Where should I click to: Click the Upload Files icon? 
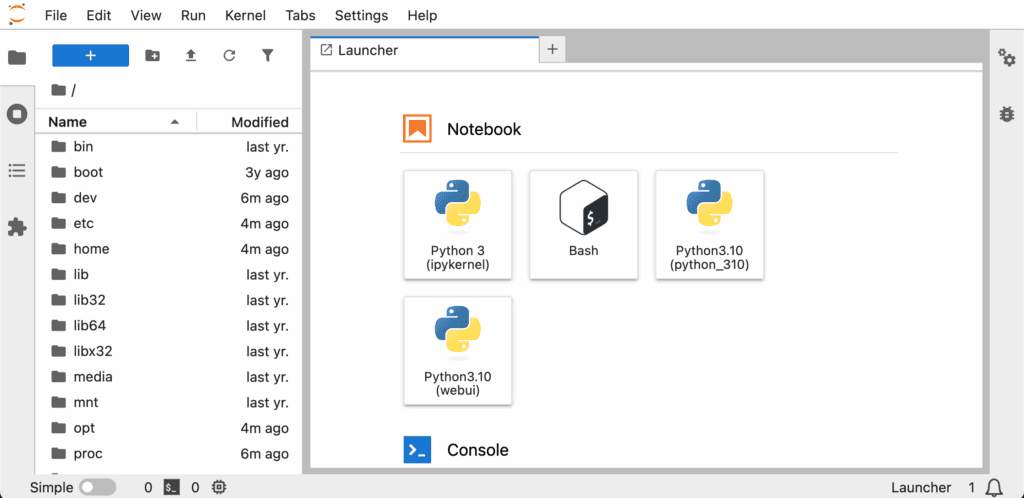[x=191, y=55]
